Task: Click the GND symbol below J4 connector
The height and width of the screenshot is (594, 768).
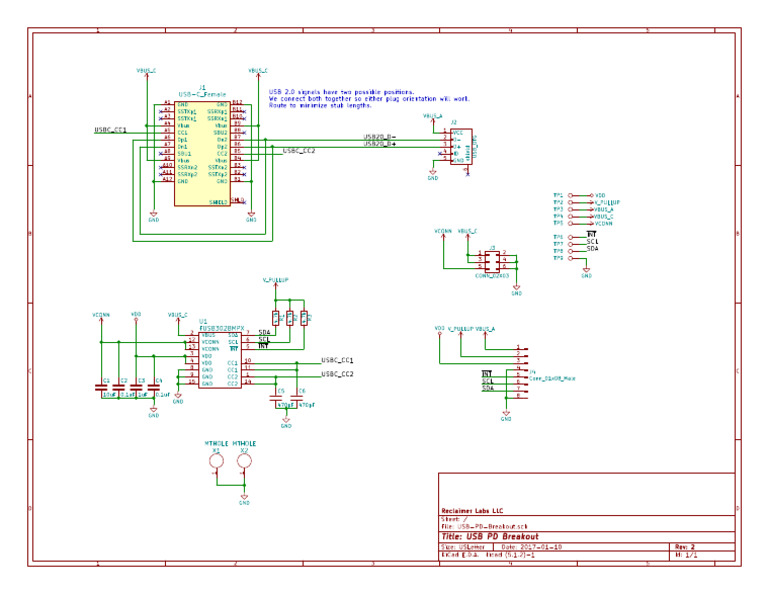Action: tap(506, 415)
